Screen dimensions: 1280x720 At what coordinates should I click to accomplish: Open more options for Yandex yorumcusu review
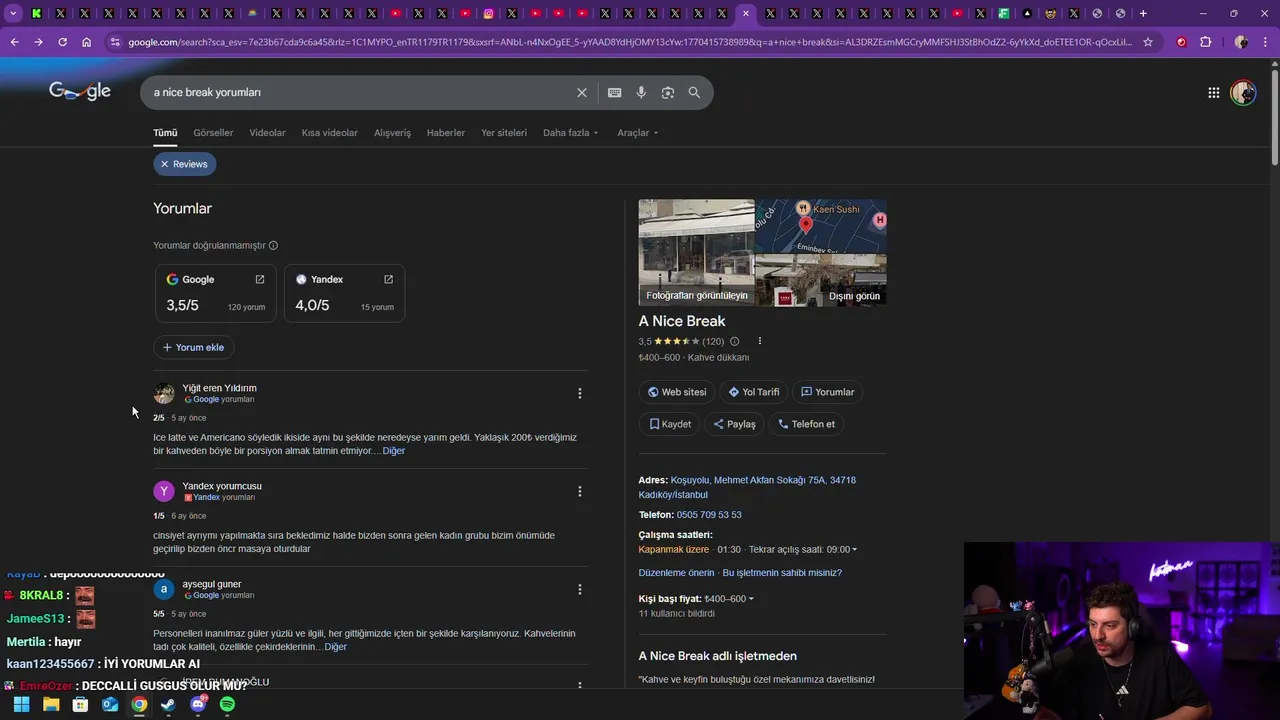point(579,491)
